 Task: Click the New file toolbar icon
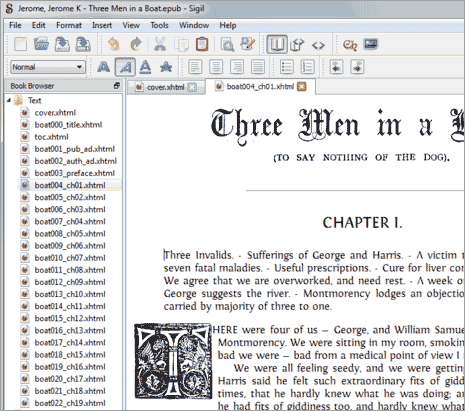click(21, 44)
